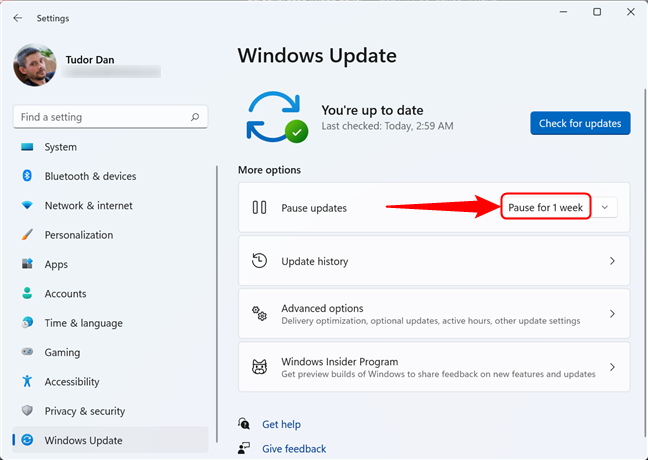The width and height of the screenshot is (648, 460).
Task: Click Pause for 1 week button
Action: 546,207
